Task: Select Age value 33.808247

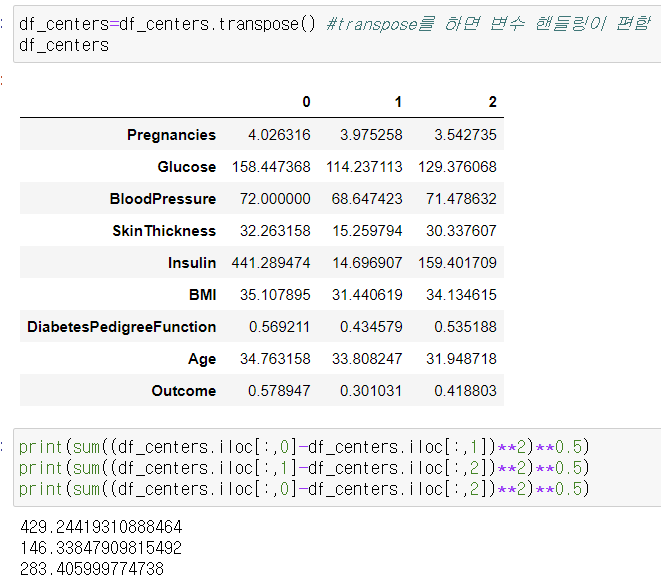Action: [367, 359]
